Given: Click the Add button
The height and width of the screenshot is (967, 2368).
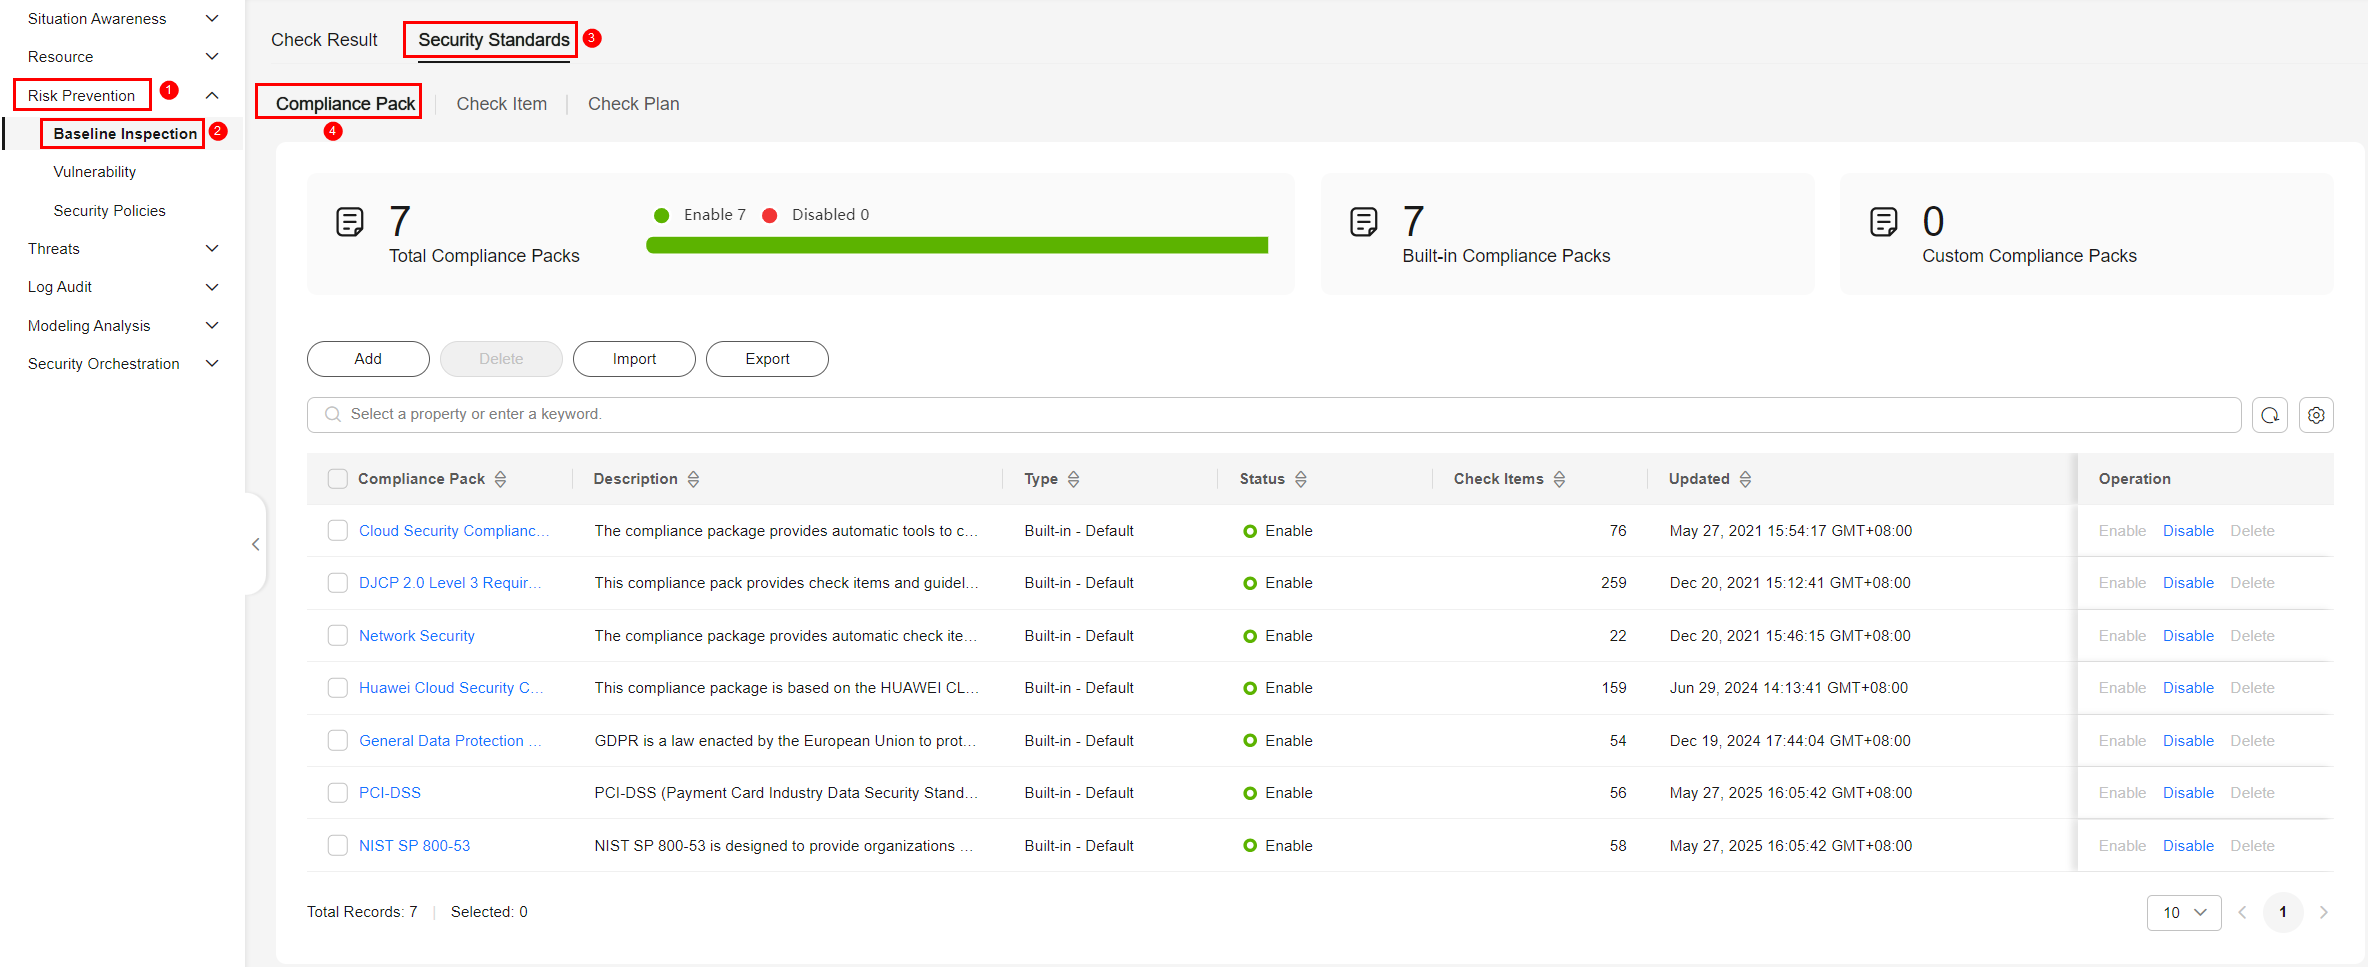Looking at the screenshot, I should click(368, 359).
